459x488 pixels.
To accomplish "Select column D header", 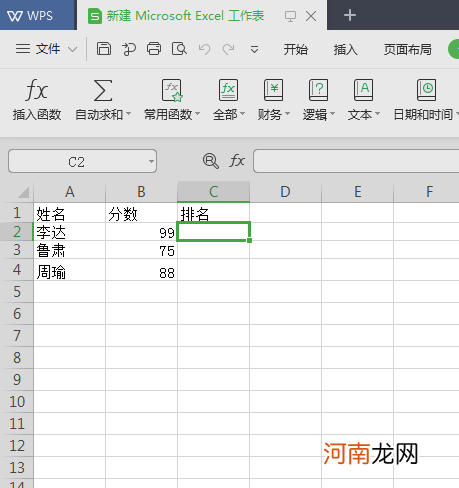I will [285, 192].
